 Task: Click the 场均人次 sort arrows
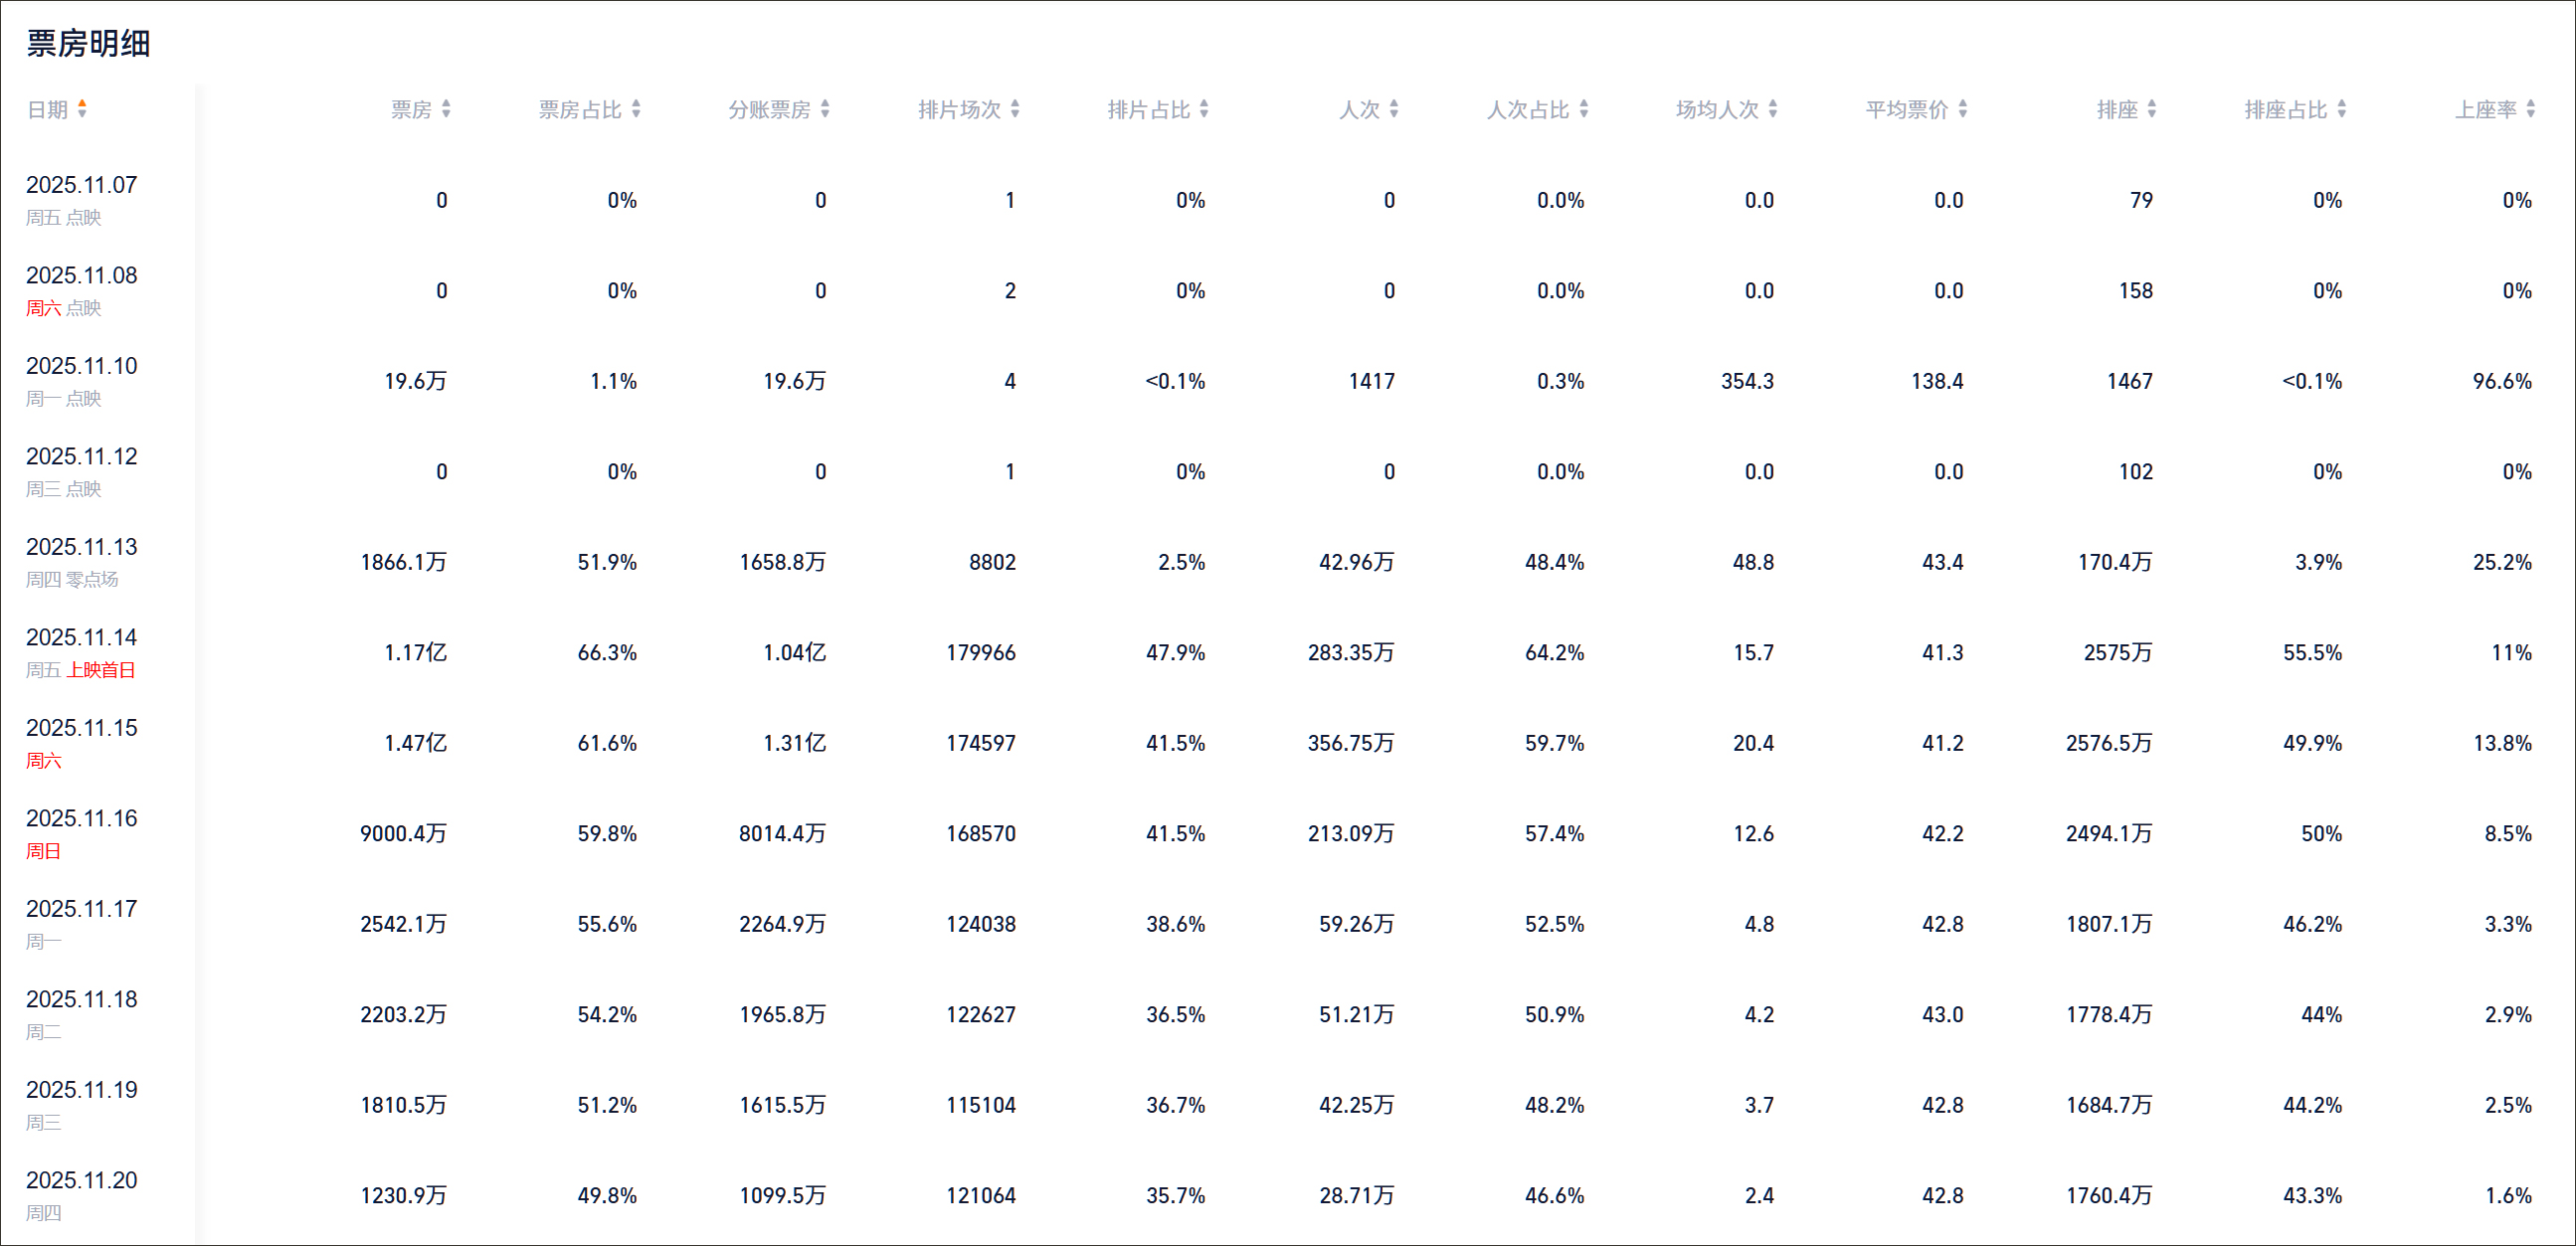pyautogui.click(x=1773, y=109)
